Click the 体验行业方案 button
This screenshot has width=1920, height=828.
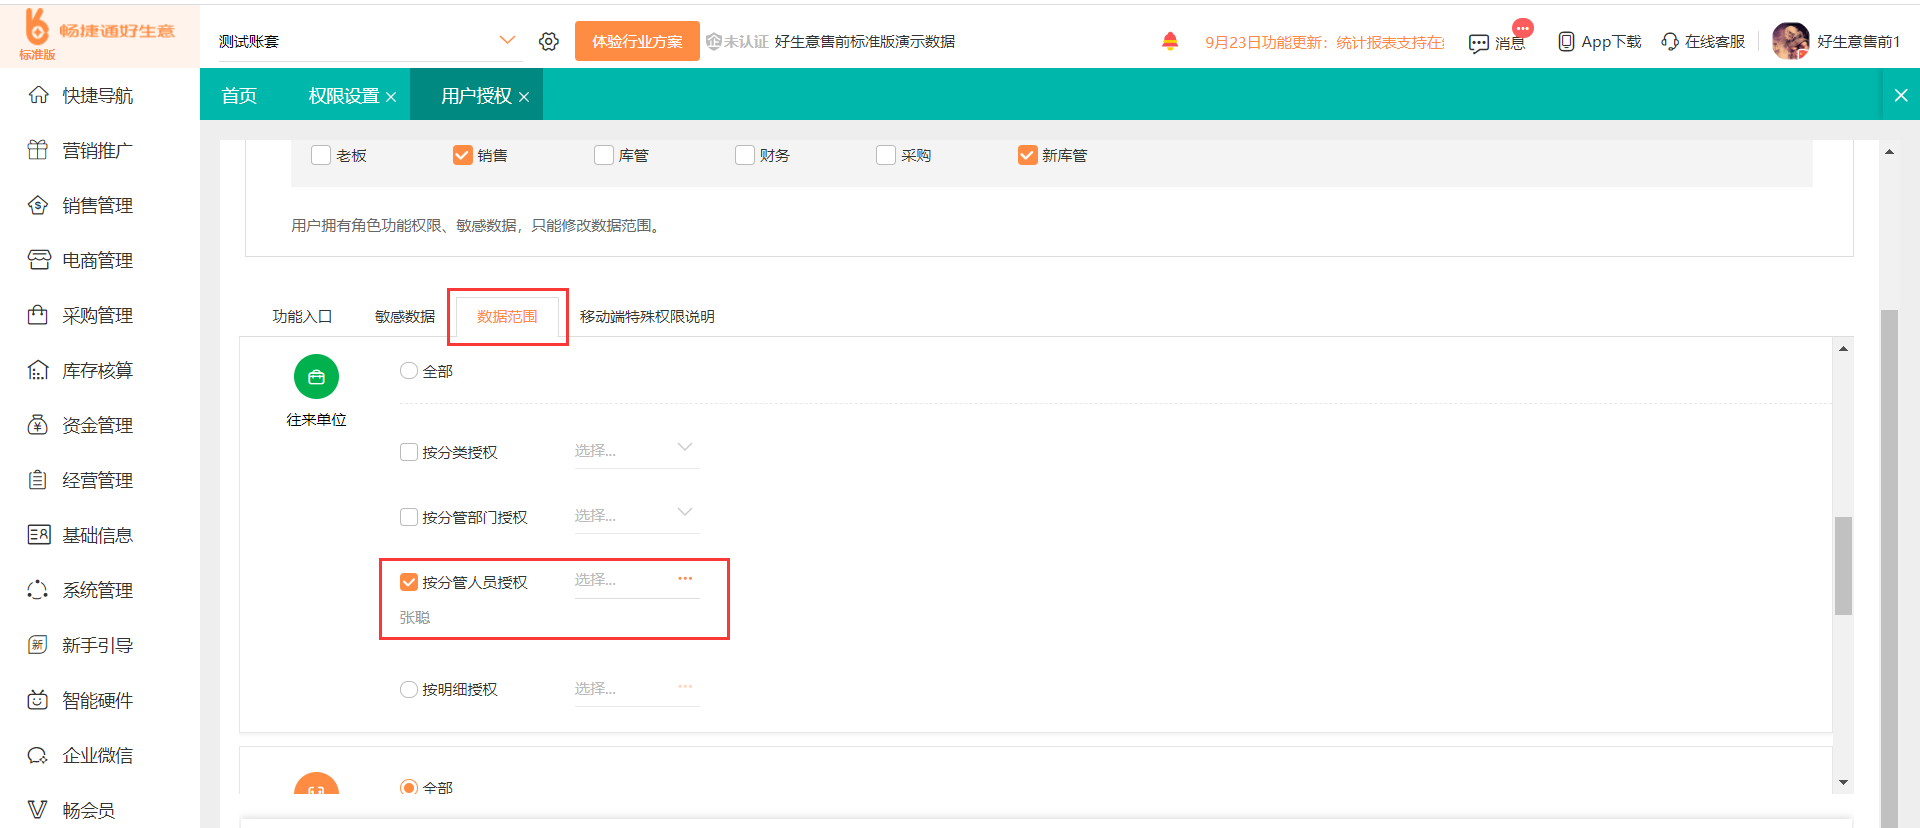637,41
